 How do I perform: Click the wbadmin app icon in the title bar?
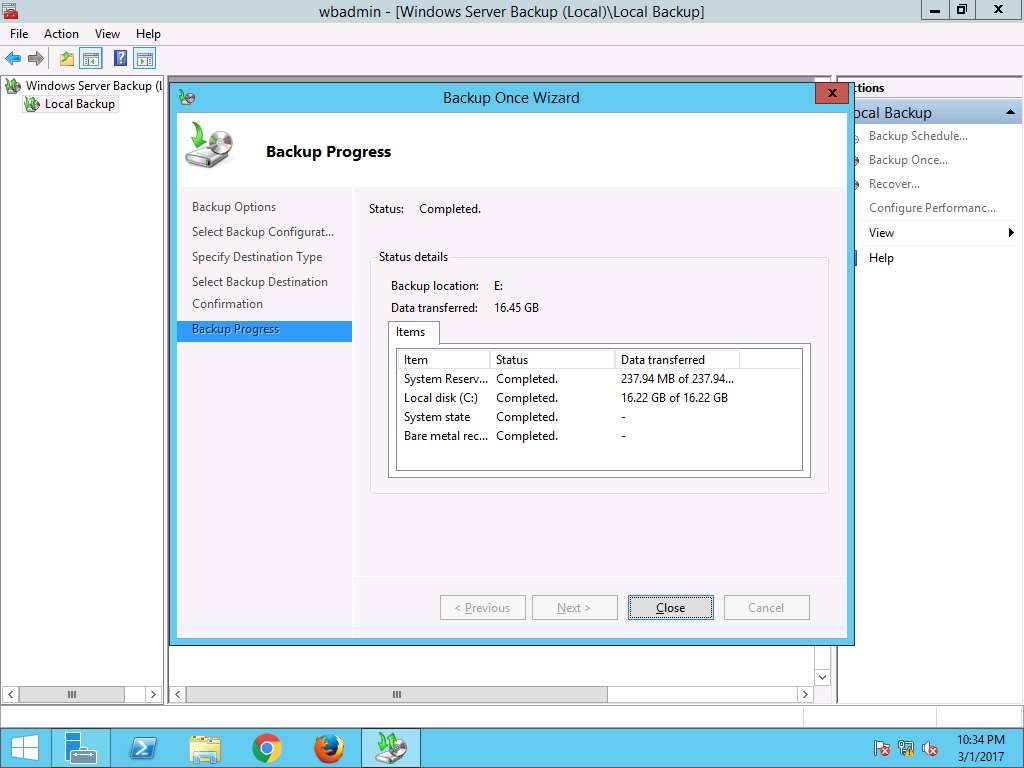tap(10, 10)
